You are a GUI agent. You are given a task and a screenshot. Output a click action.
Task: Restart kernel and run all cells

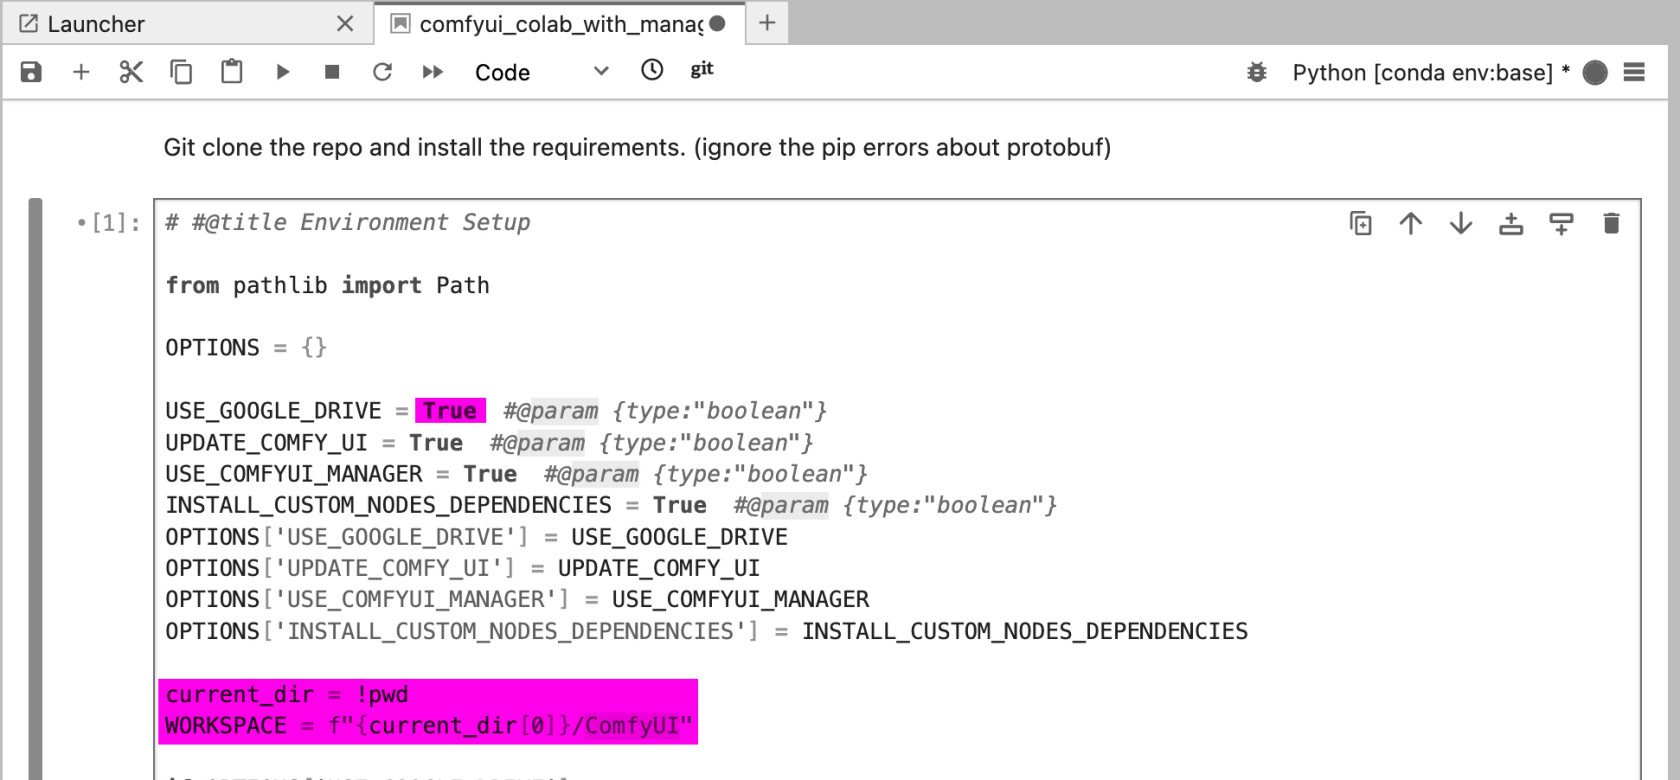432,72
